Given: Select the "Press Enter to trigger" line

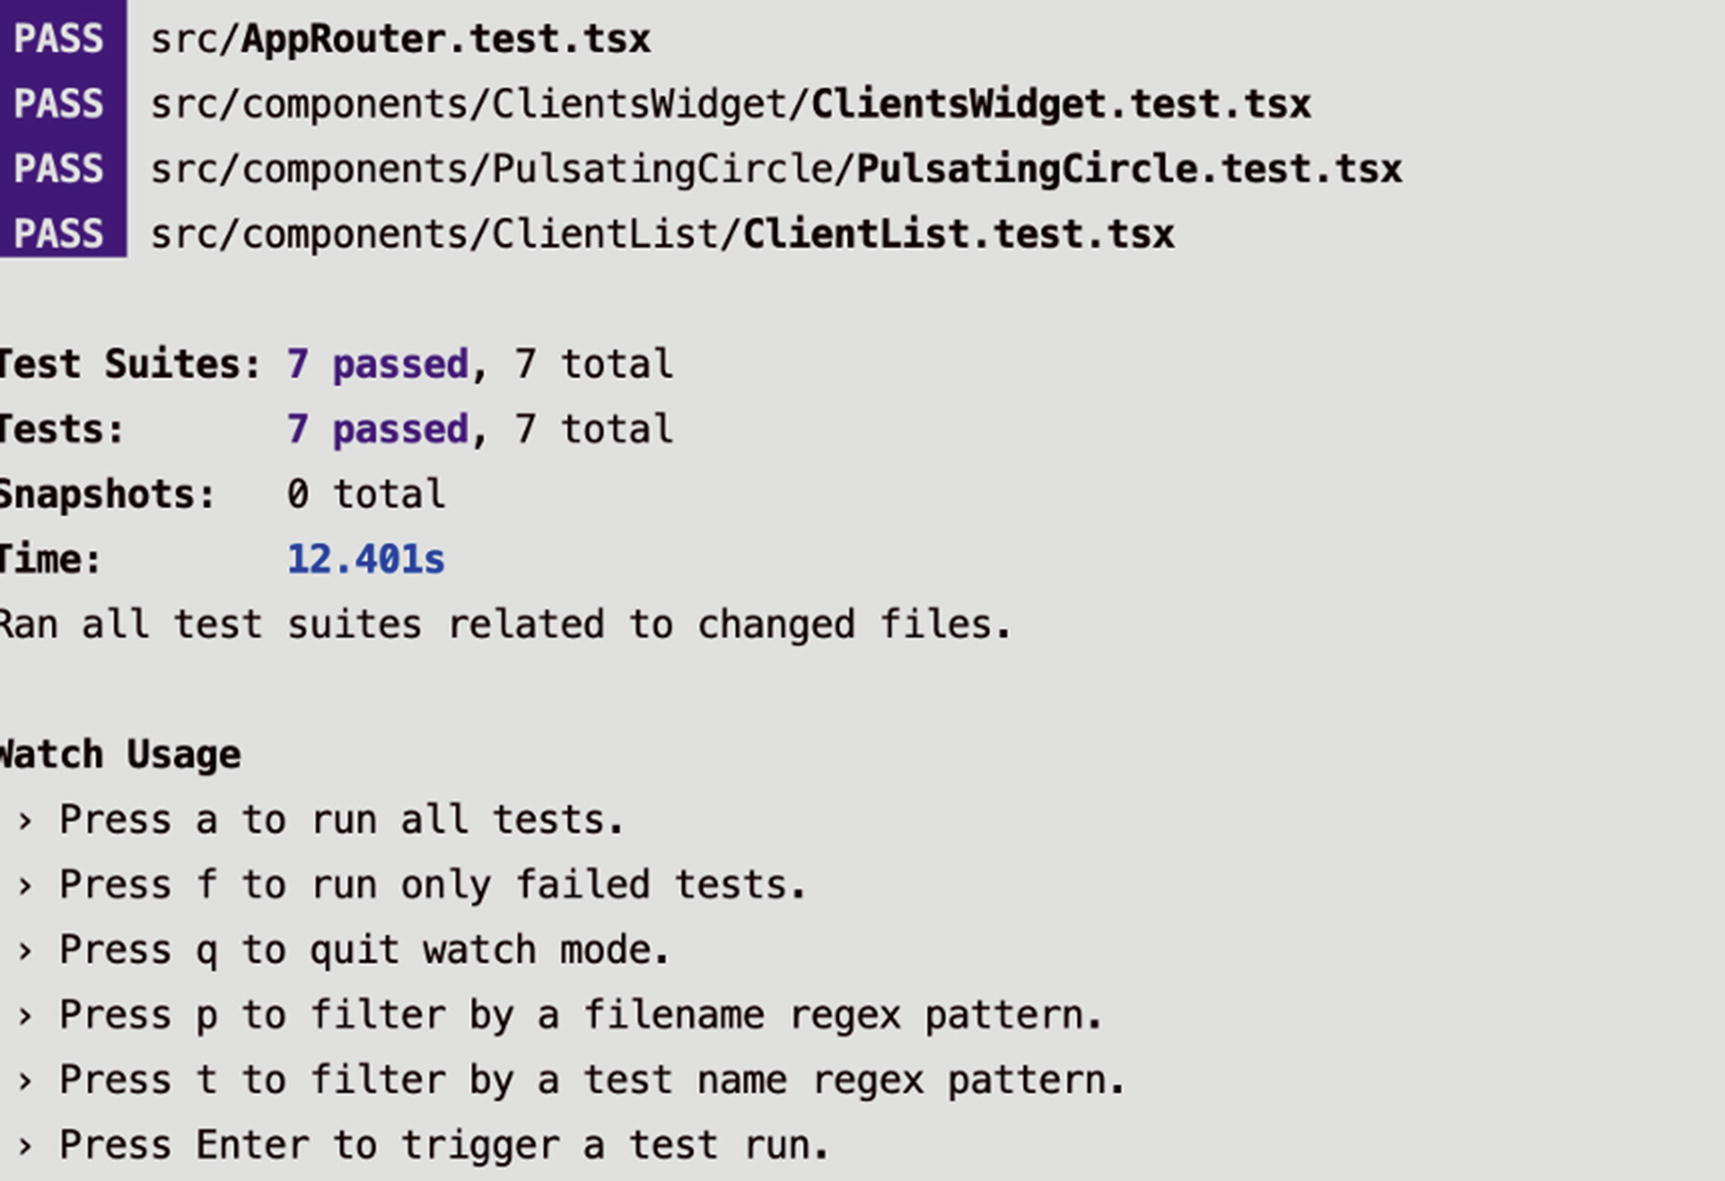Looking at the screenshot, I should pos(444,1145).
